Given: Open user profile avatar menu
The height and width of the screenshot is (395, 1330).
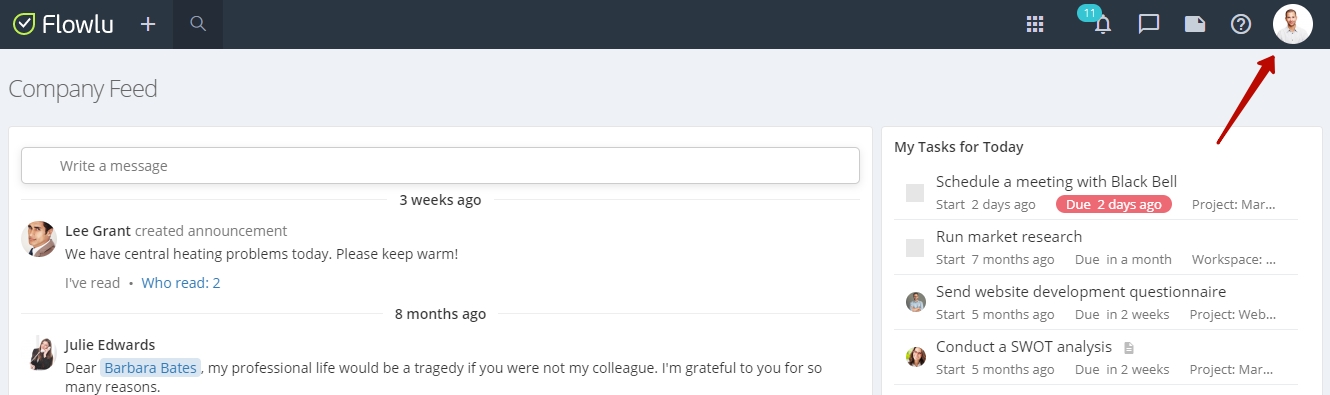Looking at the screenshot, I should pyautogui.click(x=1293, y=24).
